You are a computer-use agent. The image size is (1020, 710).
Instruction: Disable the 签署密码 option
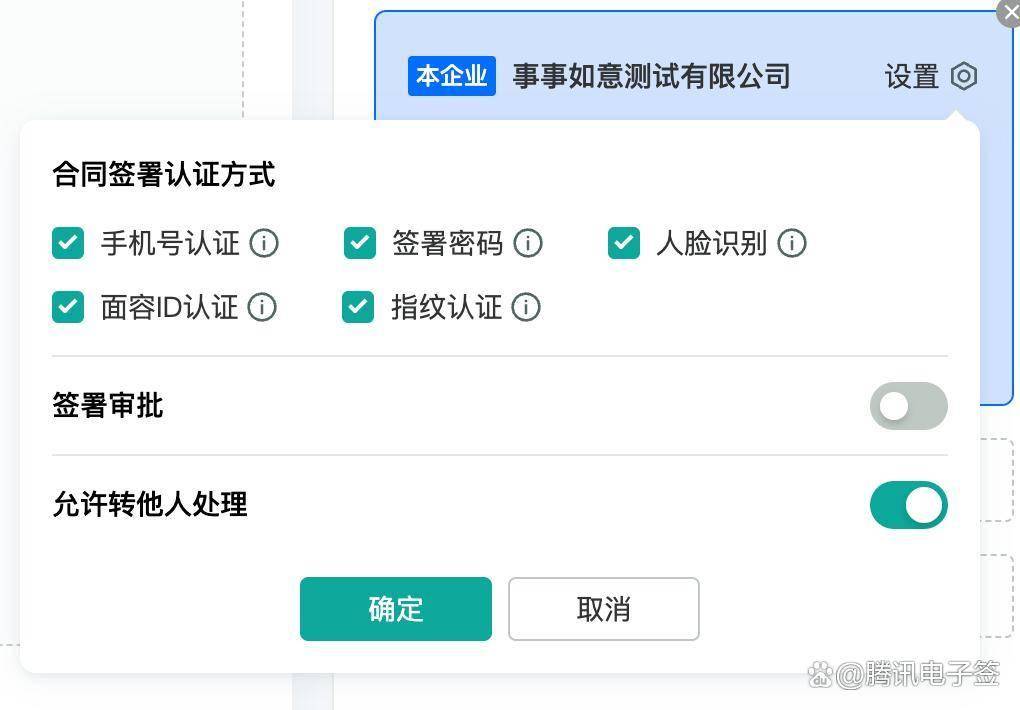[x=358, y=243]
